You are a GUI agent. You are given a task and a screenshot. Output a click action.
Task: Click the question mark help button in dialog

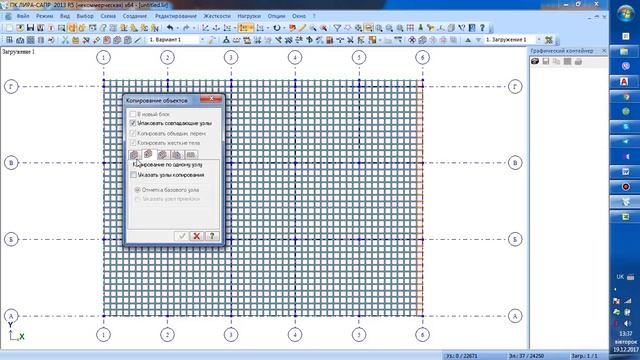pos(212,236)
